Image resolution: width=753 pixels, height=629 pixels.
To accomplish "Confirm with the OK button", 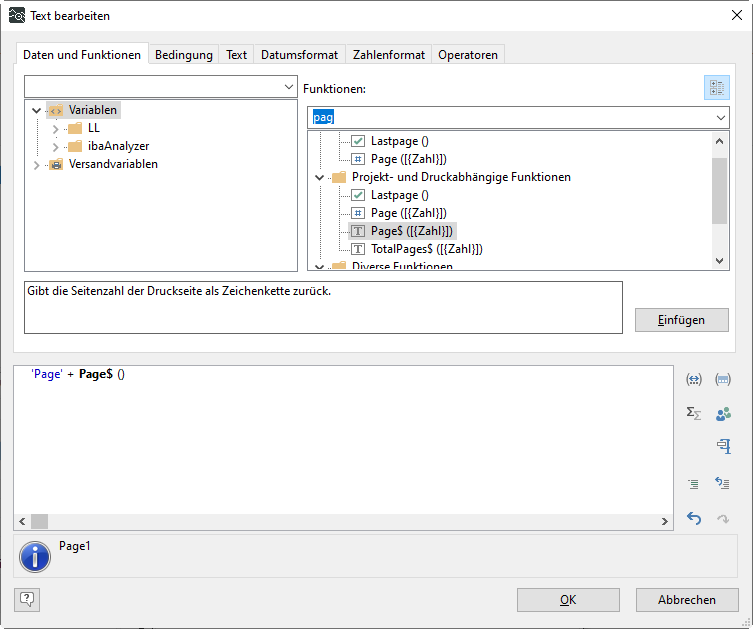I will (568, 600).
